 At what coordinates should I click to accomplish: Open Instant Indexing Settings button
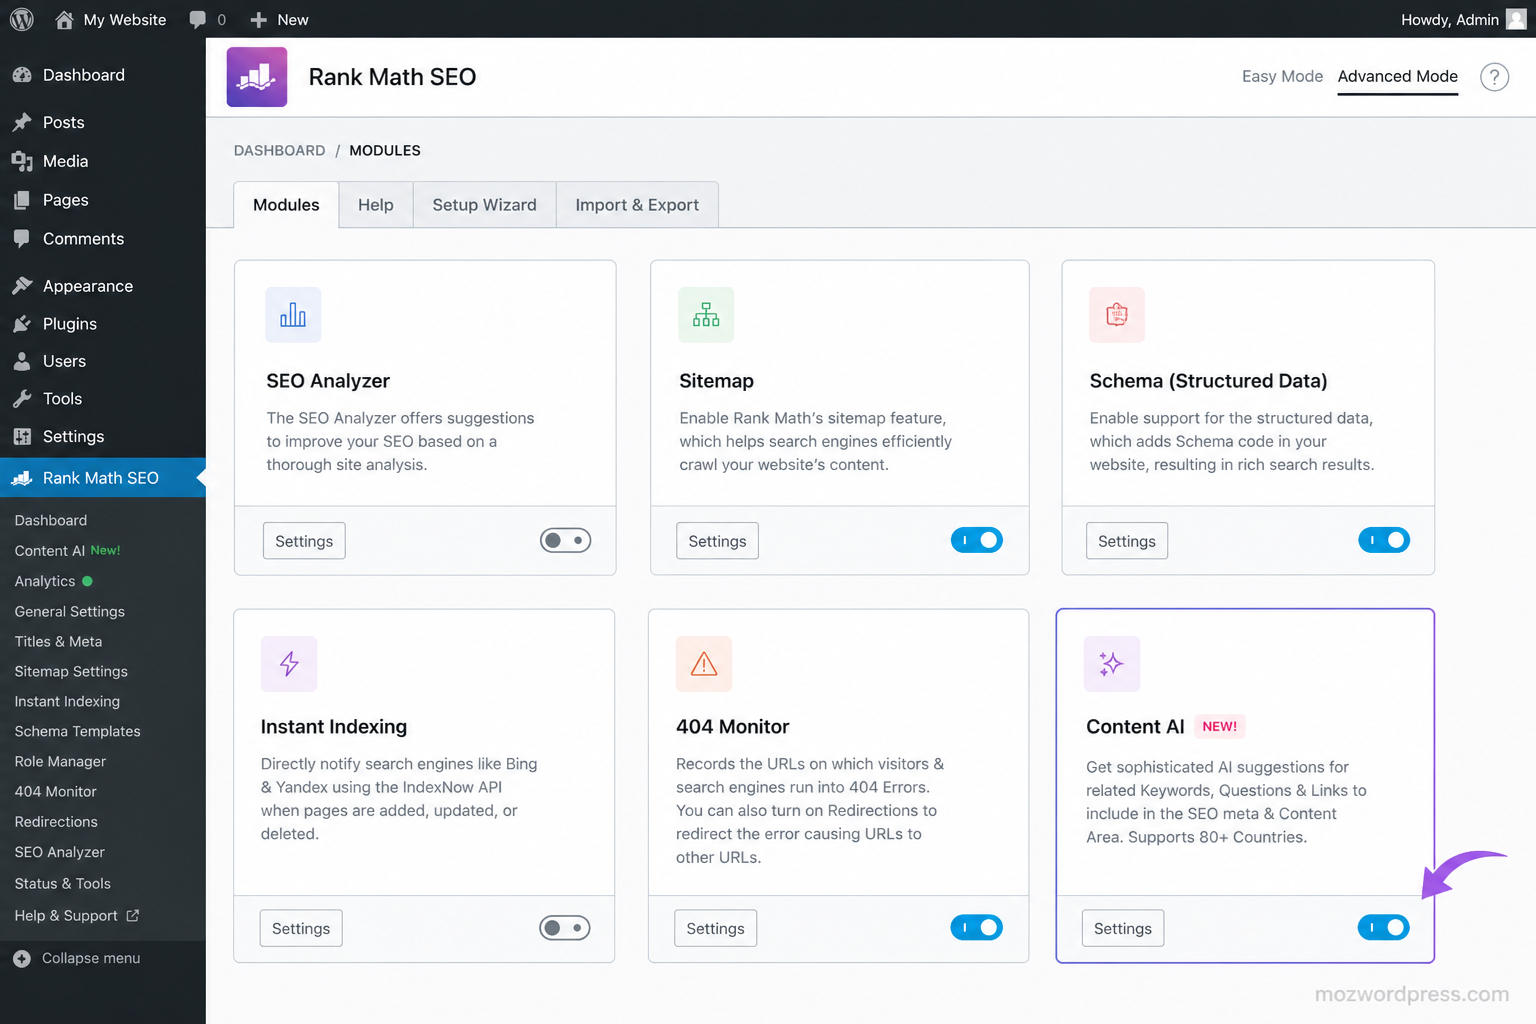[301, 929]
